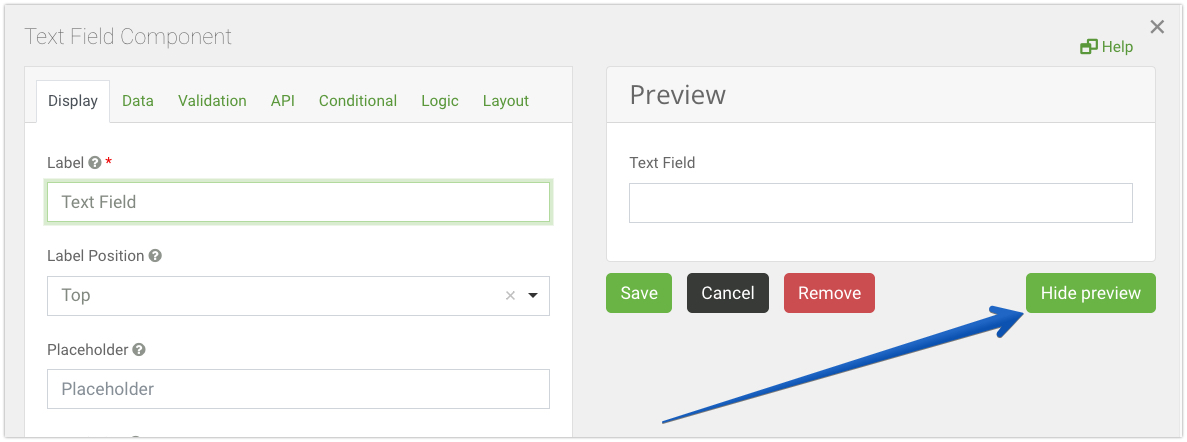Click the Placeholder help question-mark icon
1187x442 pixels.
[x=139, y=350]
